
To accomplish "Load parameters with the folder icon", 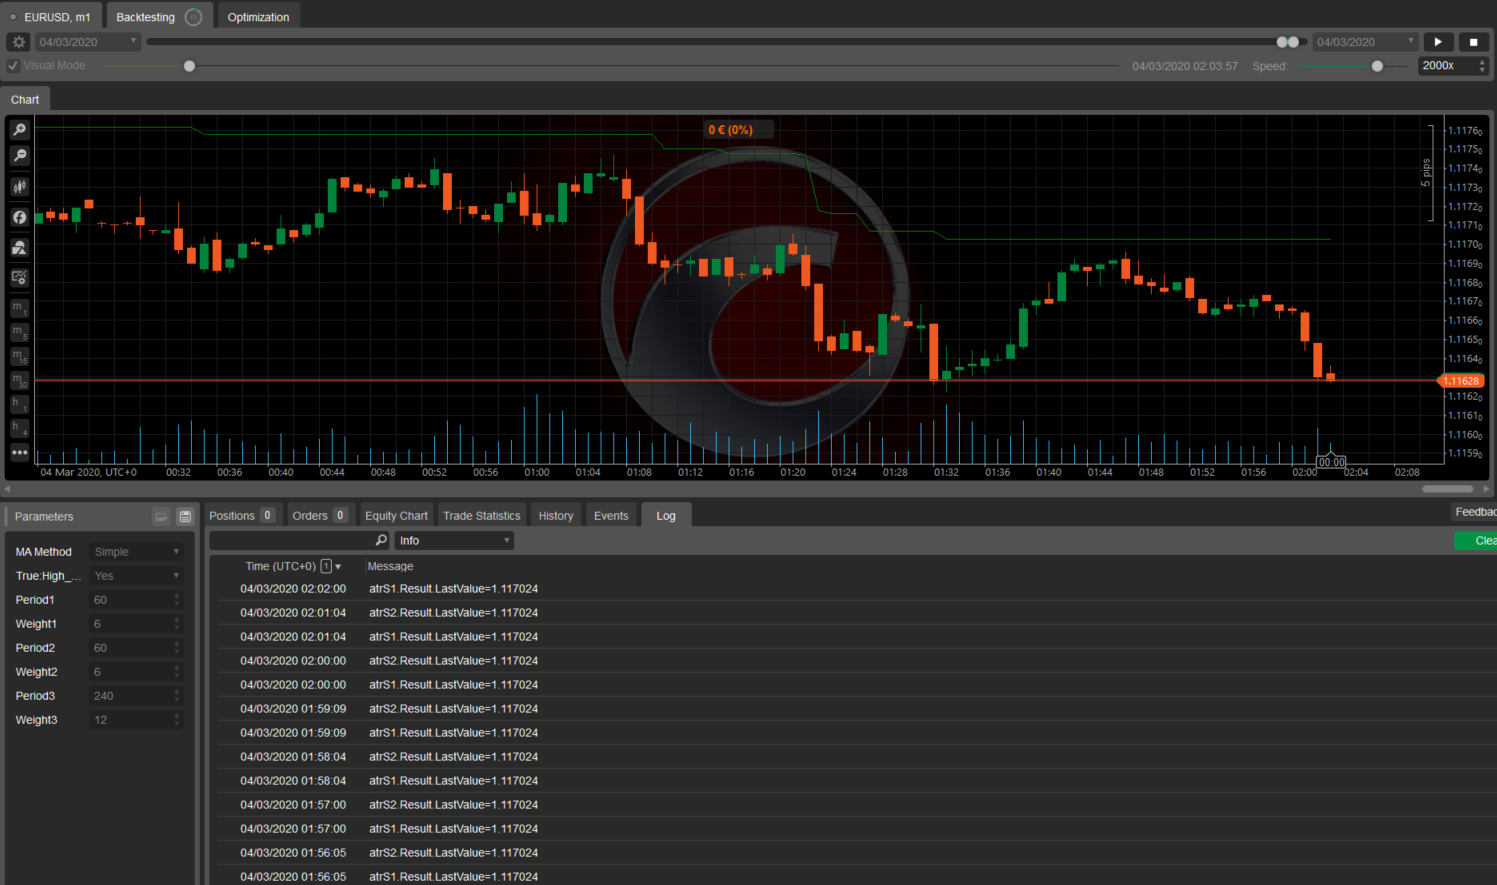I will click(161, 517).
